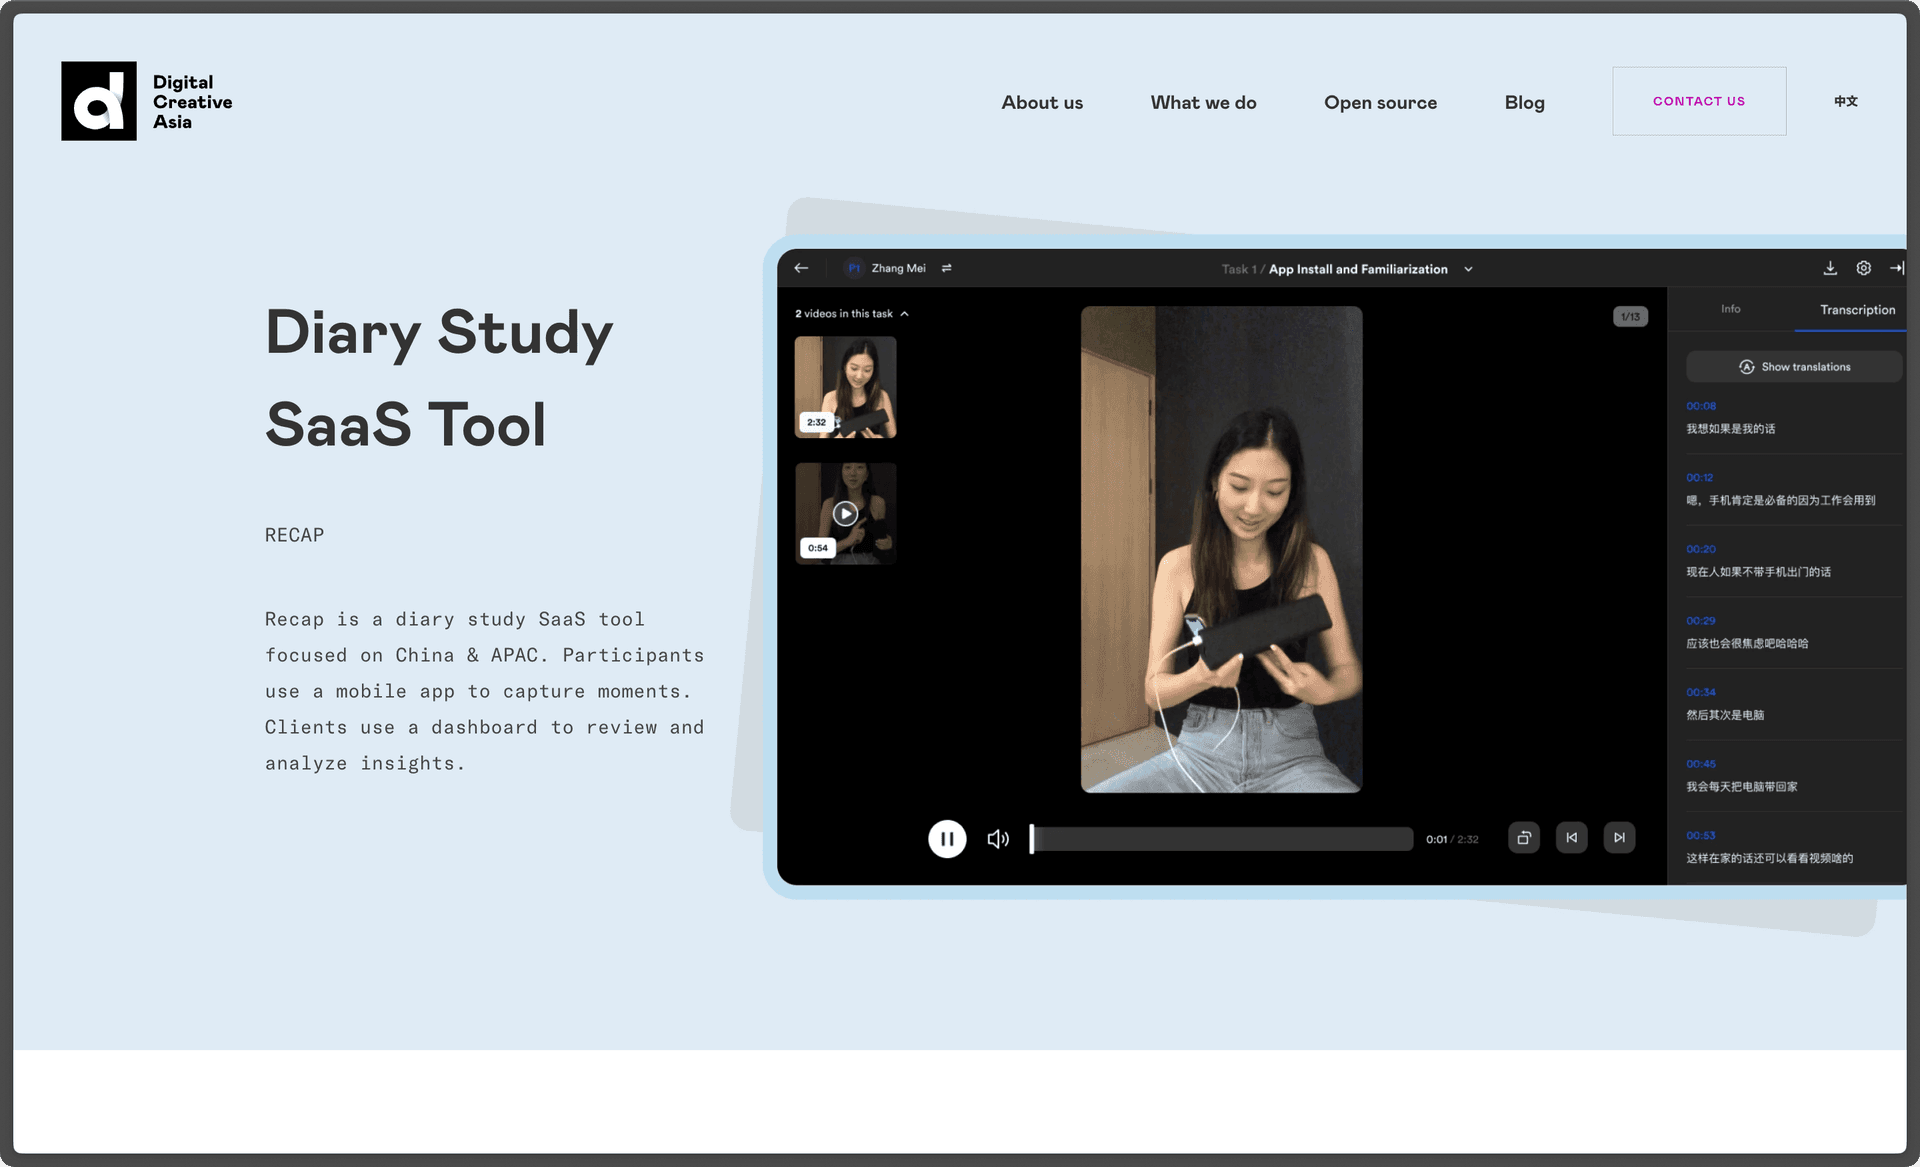This screenshot has width=1920, height=1167.
Task: Click the video progress bar
Action: (1222, 839)
